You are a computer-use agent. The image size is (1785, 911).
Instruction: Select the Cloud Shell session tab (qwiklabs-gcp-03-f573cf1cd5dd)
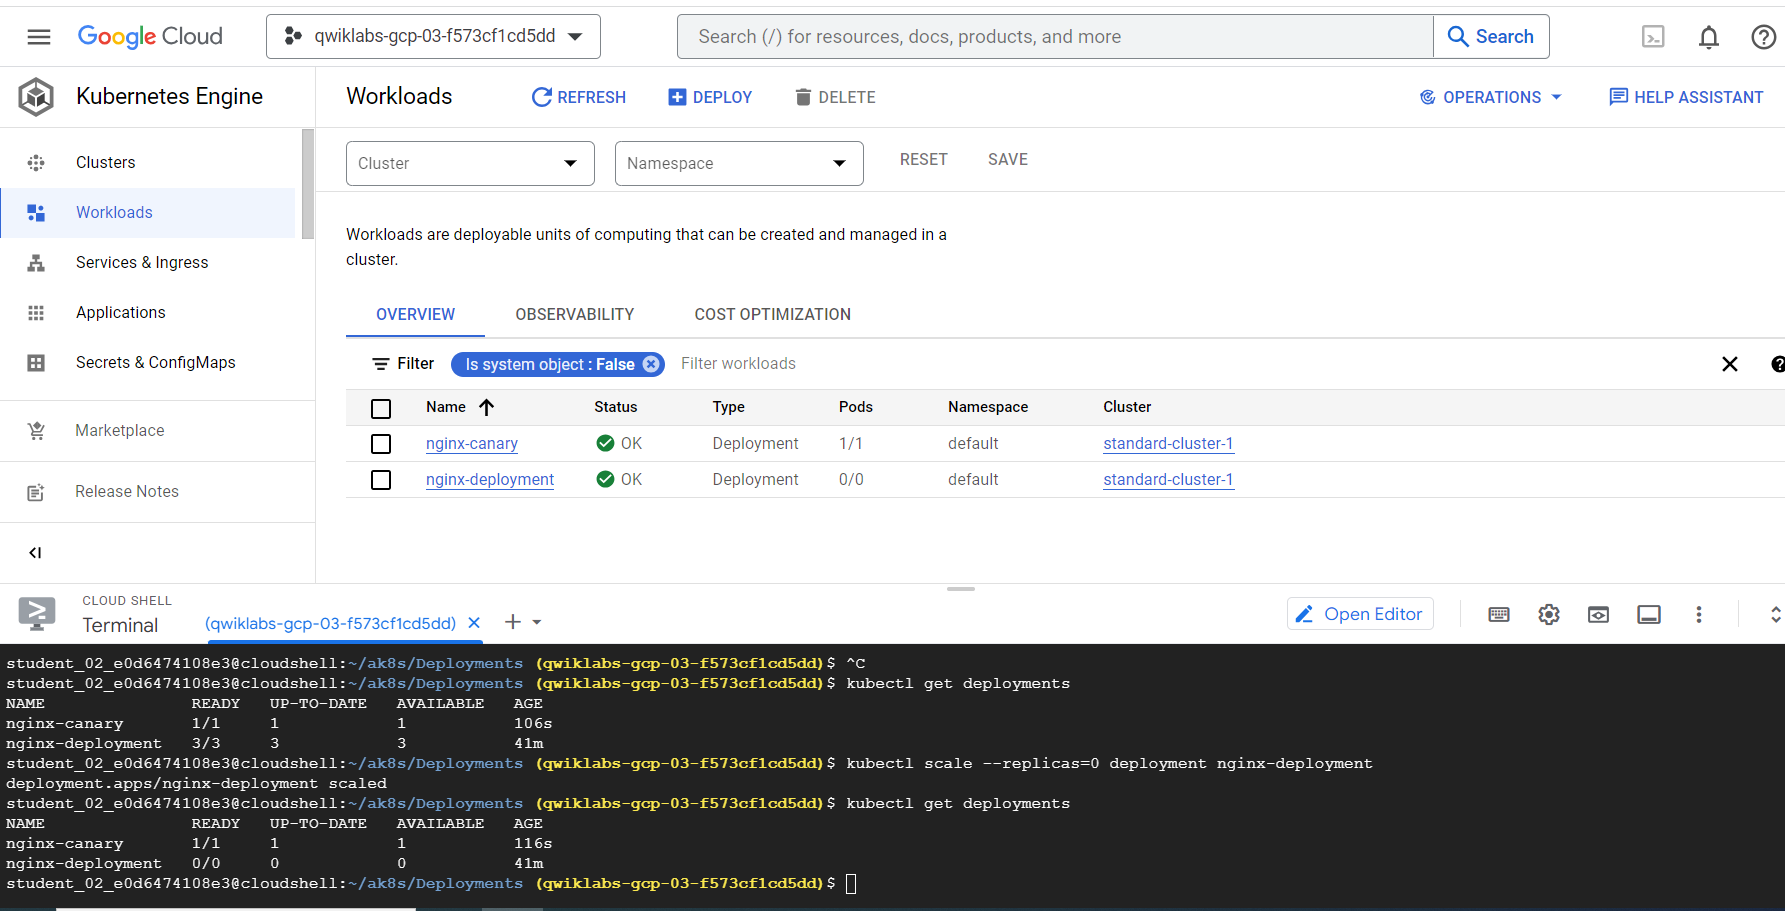point(330,623)
